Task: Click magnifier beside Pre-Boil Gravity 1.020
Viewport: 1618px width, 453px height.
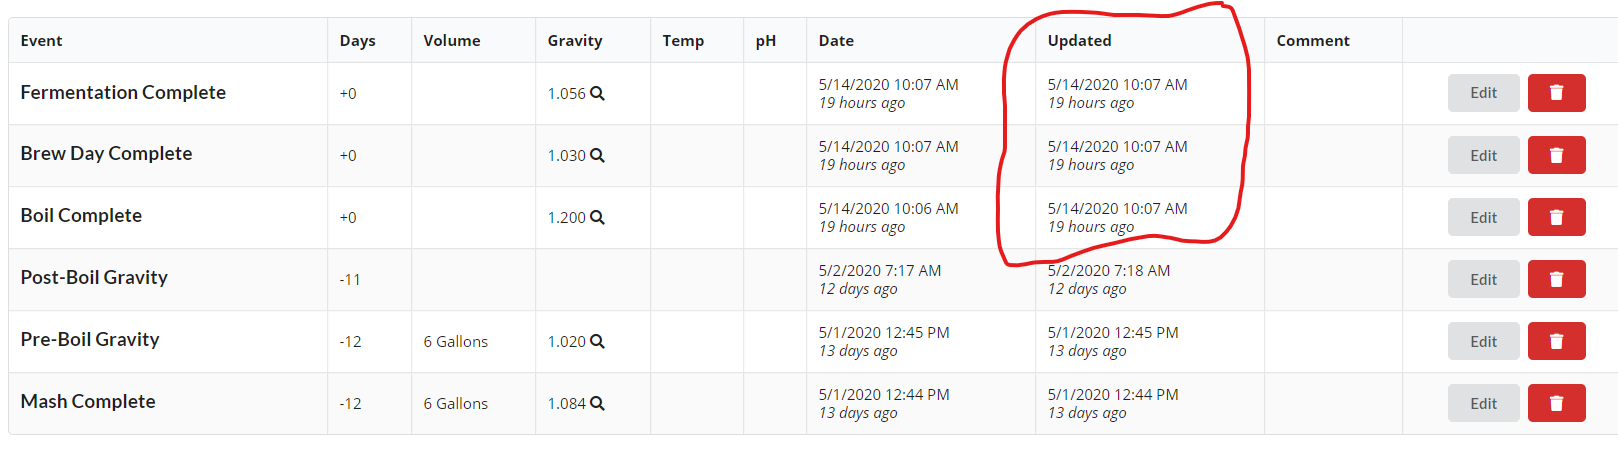Action: coord(597,341)
